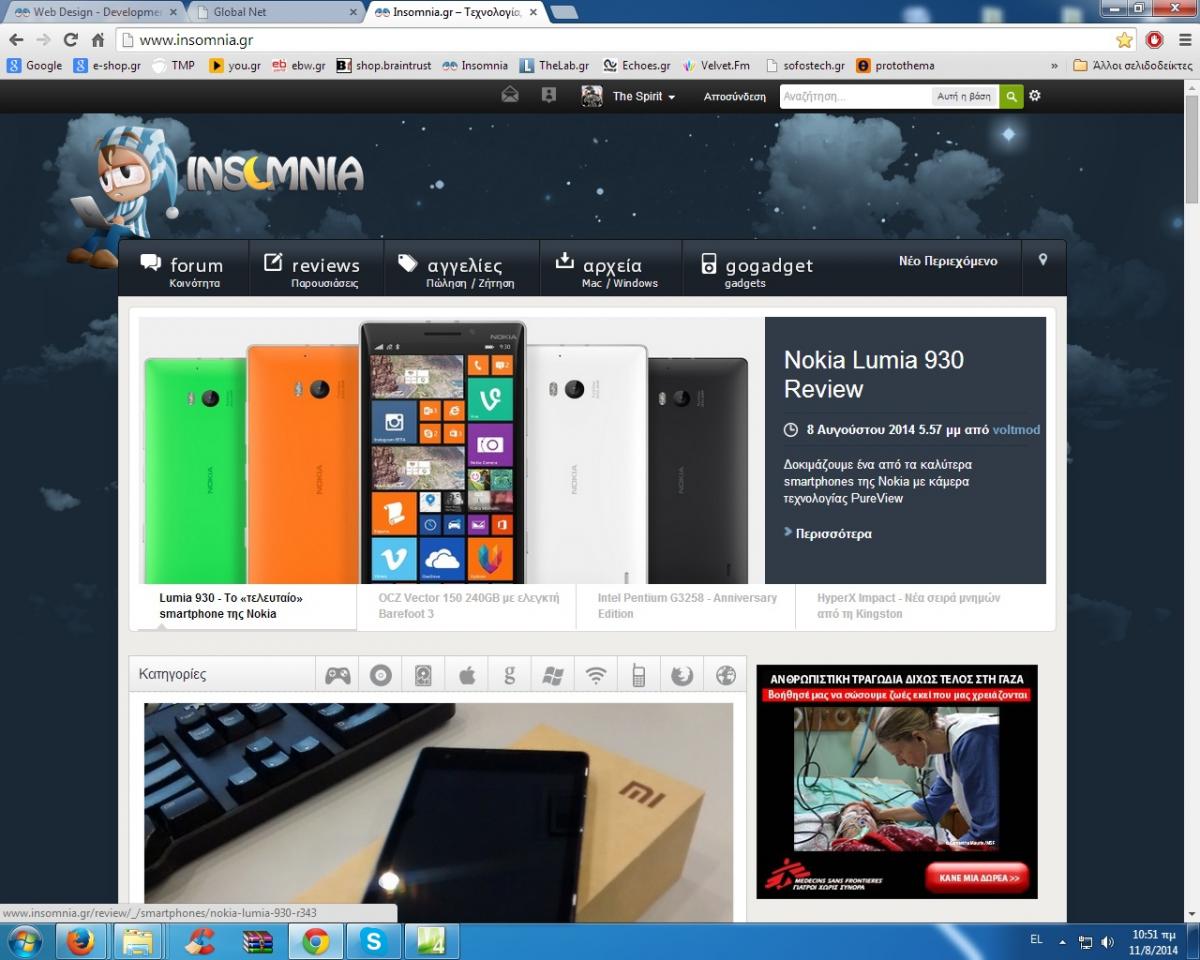1200x960 pixels.
Task: Open the Chrome hamburger menu
Action: (1183, 40)
